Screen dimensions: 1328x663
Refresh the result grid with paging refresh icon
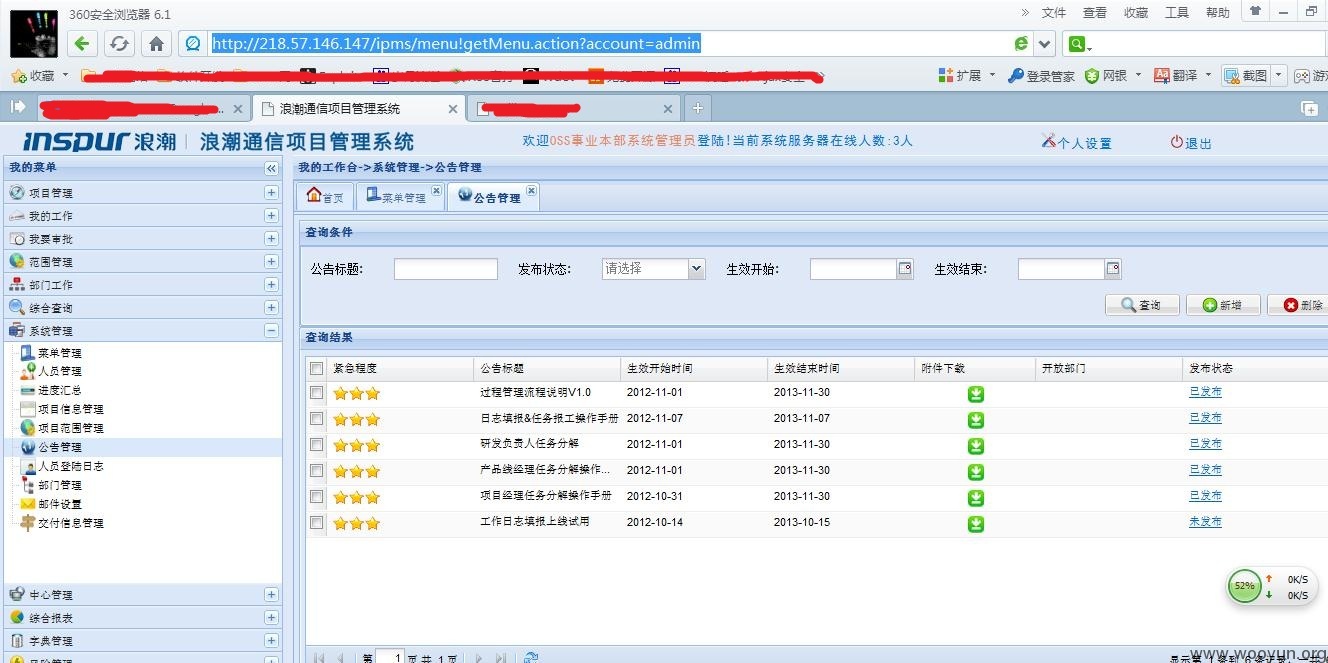coord(531,657)
